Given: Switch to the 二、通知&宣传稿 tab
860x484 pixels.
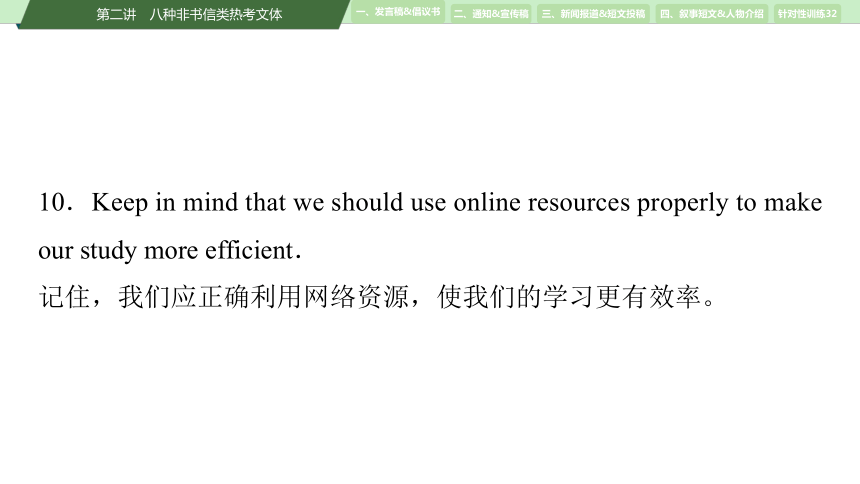Looking at the screenshot, I should click(x=491, y=14).
